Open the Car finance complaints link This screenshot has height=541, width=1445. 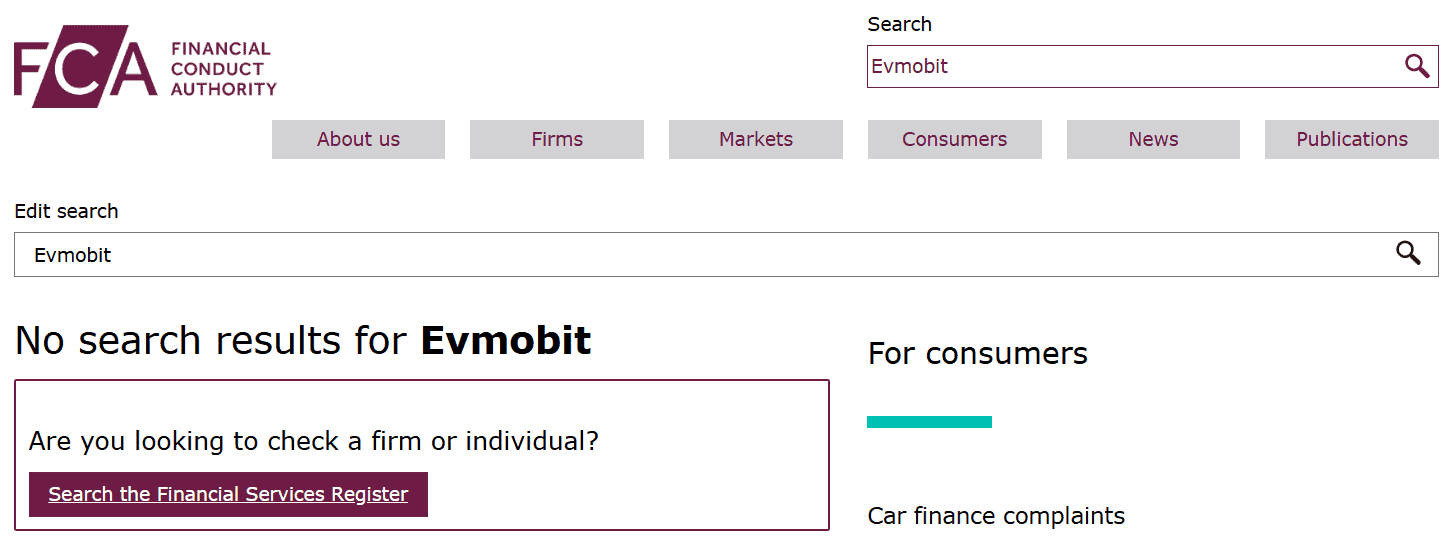[x=996, y=516]
